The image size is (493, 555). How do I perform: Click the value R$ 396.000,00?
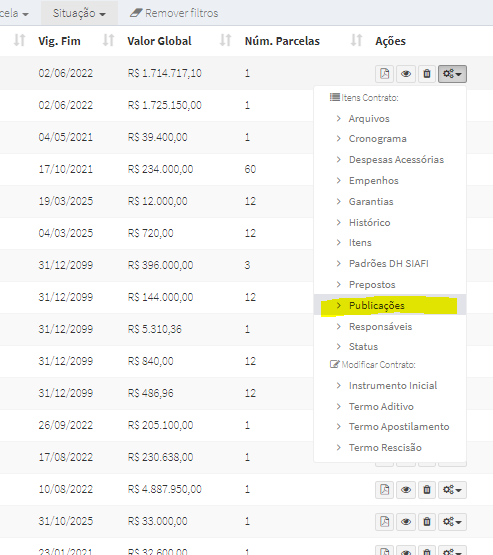tap(160, 265)
